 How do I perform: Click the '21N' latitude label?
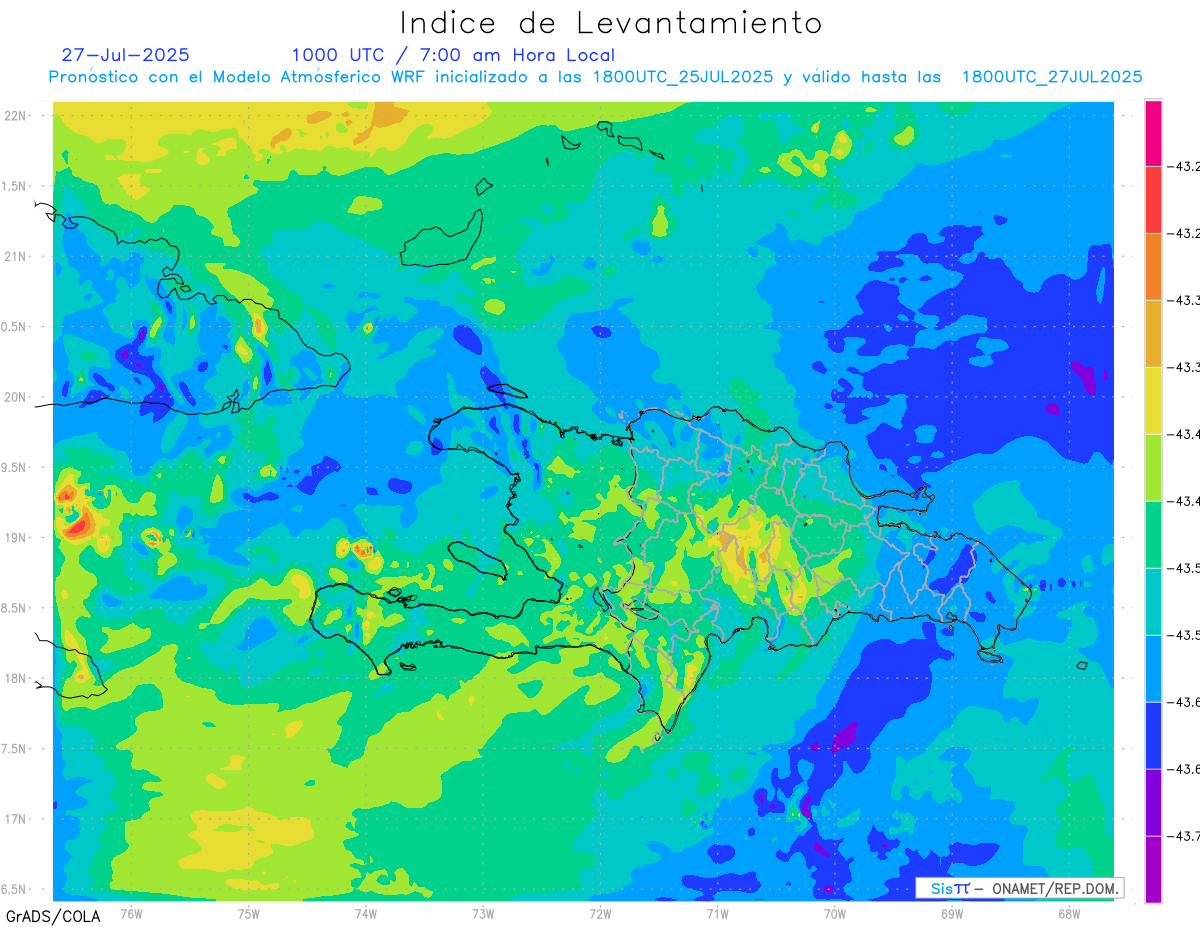16,256
